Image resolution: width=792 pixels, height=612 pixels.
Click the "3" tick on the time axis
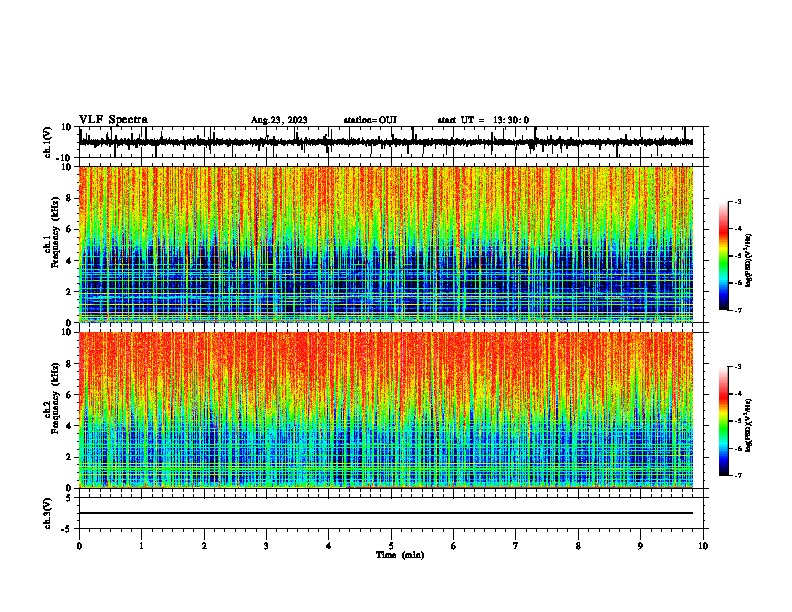(266, 546)
